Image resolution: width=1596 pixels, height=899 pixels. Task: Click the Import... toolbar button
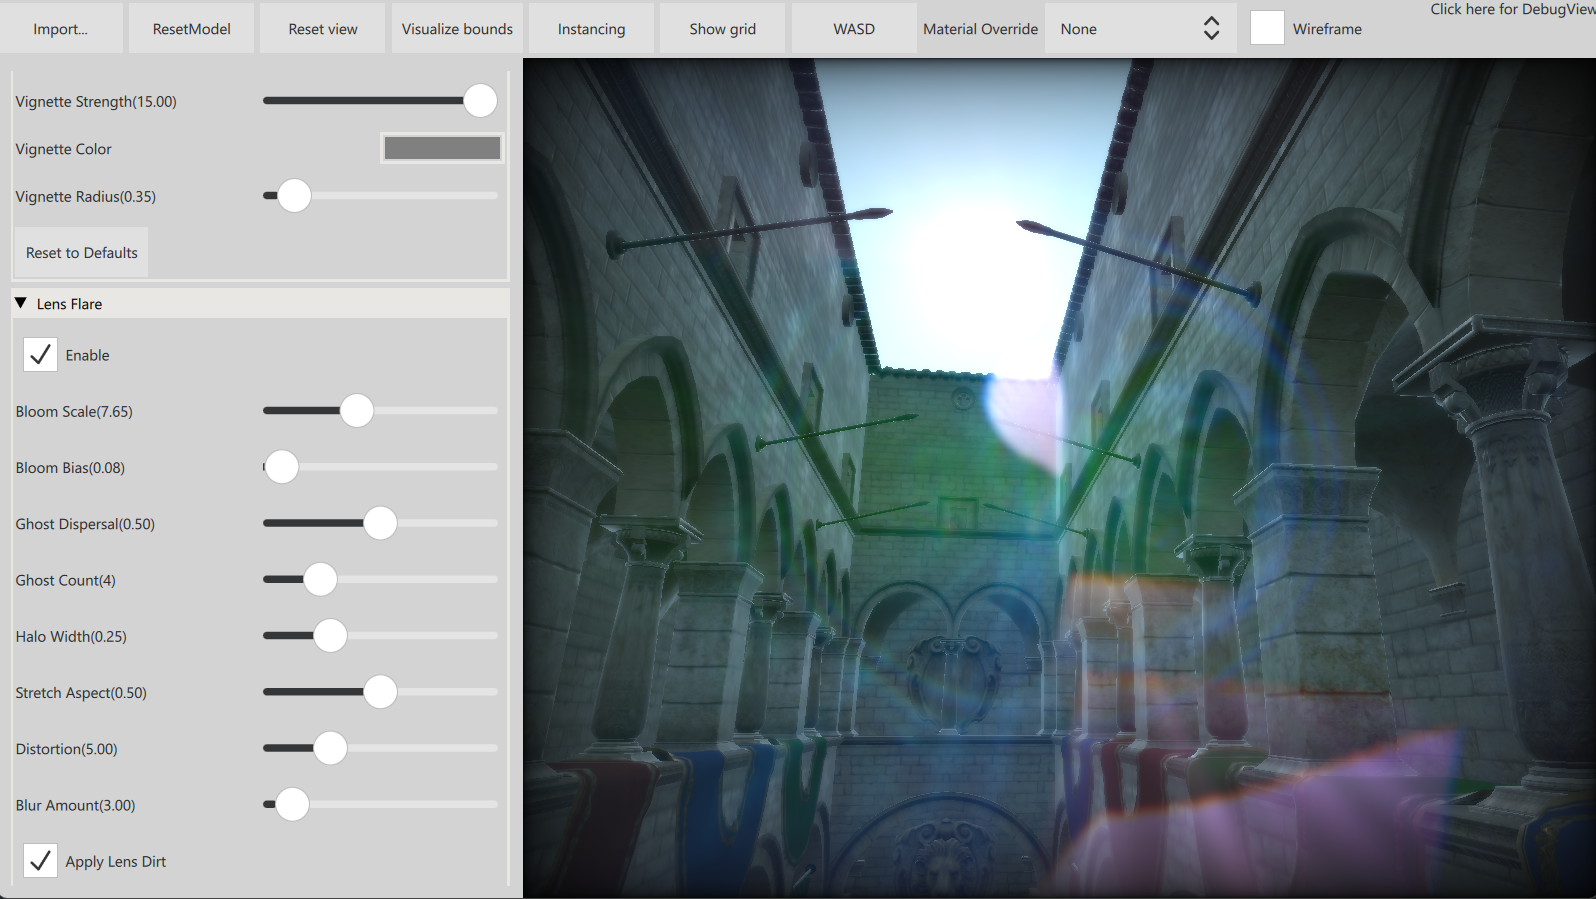(61, 29)
